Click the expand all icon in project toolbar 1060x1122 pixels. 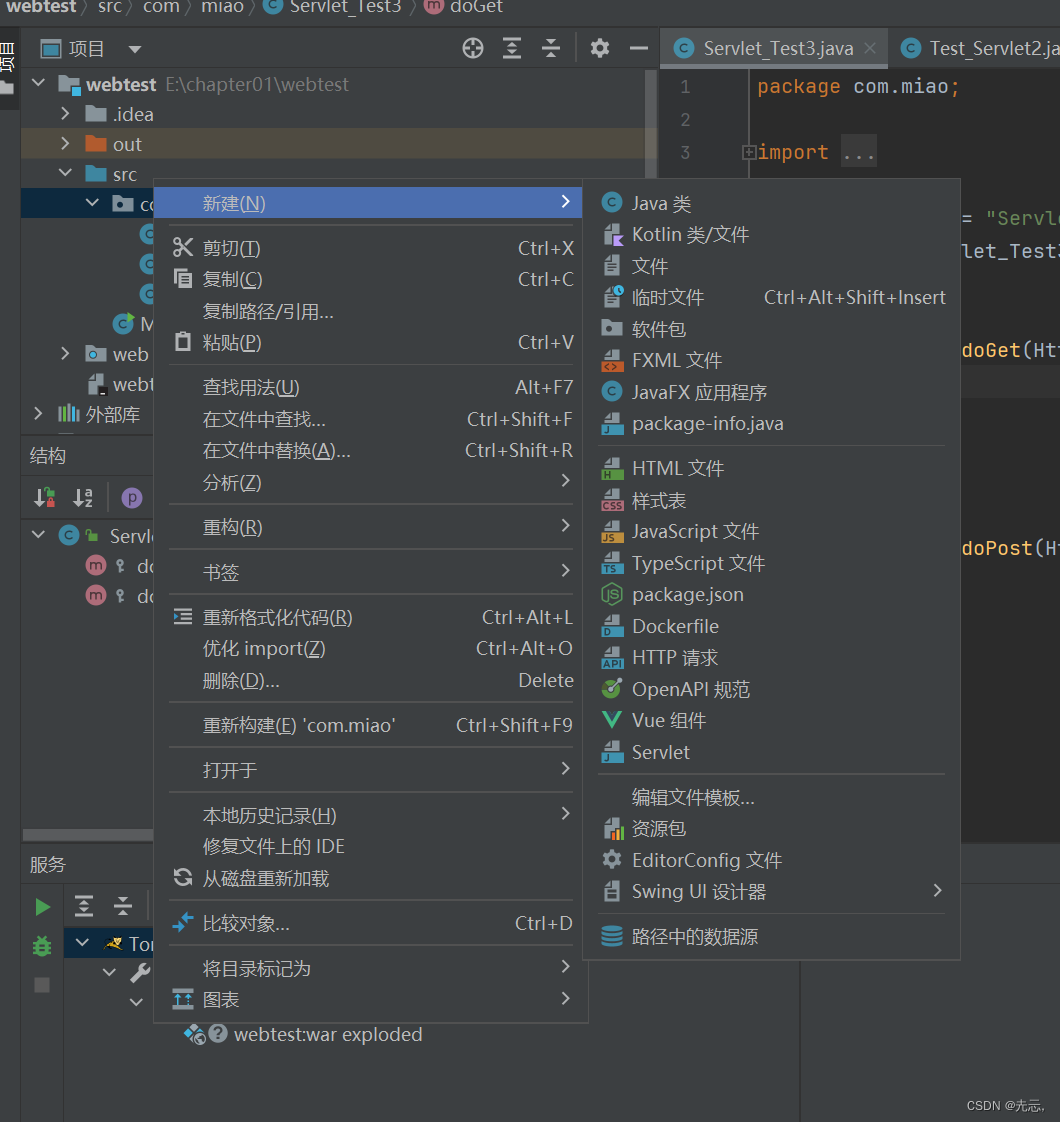[512, 49]
